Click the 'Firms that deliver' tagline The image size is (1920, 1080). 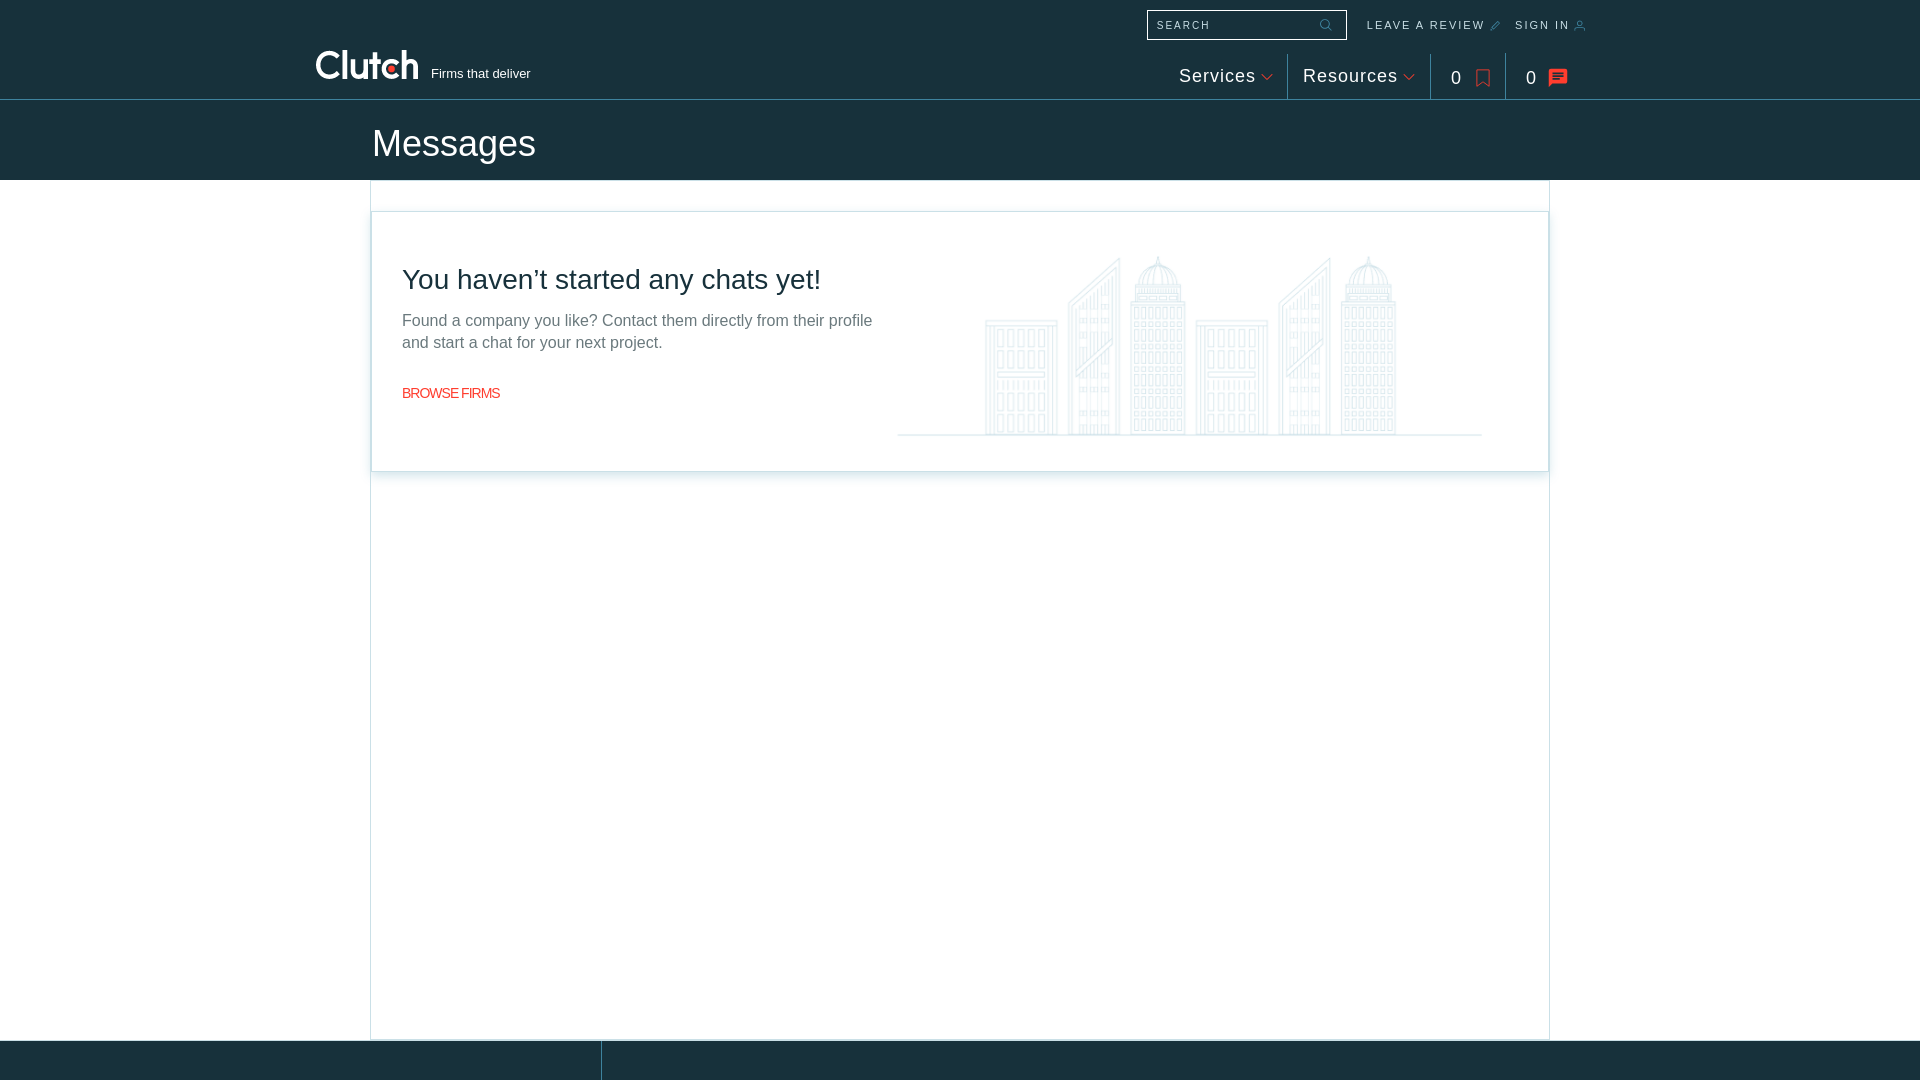(480, 74)
